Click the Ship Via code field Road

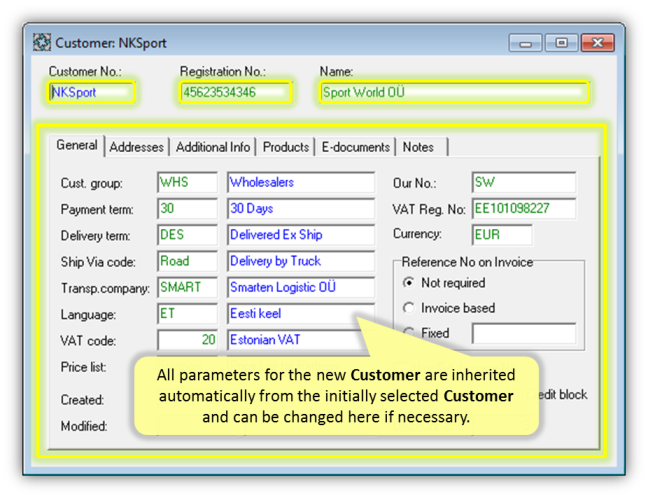pos(187,261)
